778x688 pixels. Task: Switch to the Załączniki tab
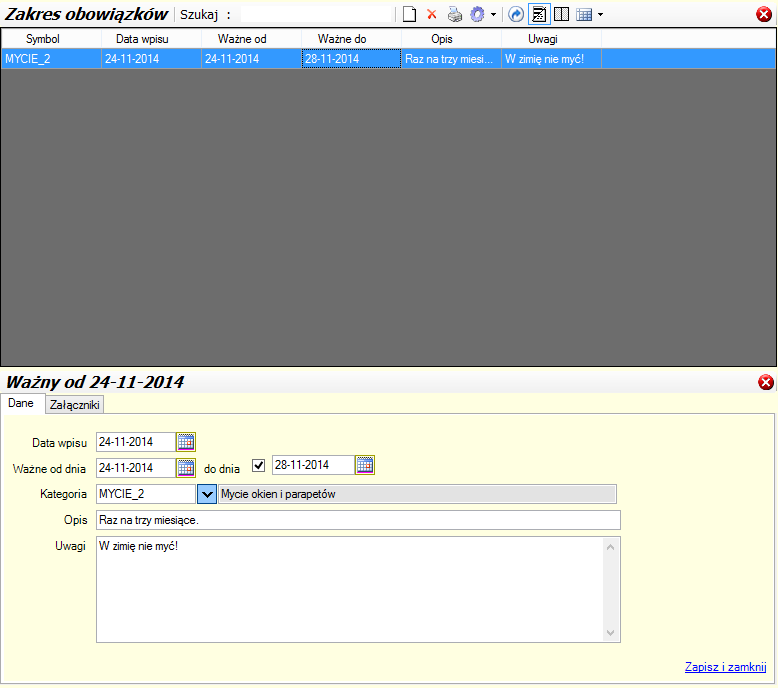point(76,405)
